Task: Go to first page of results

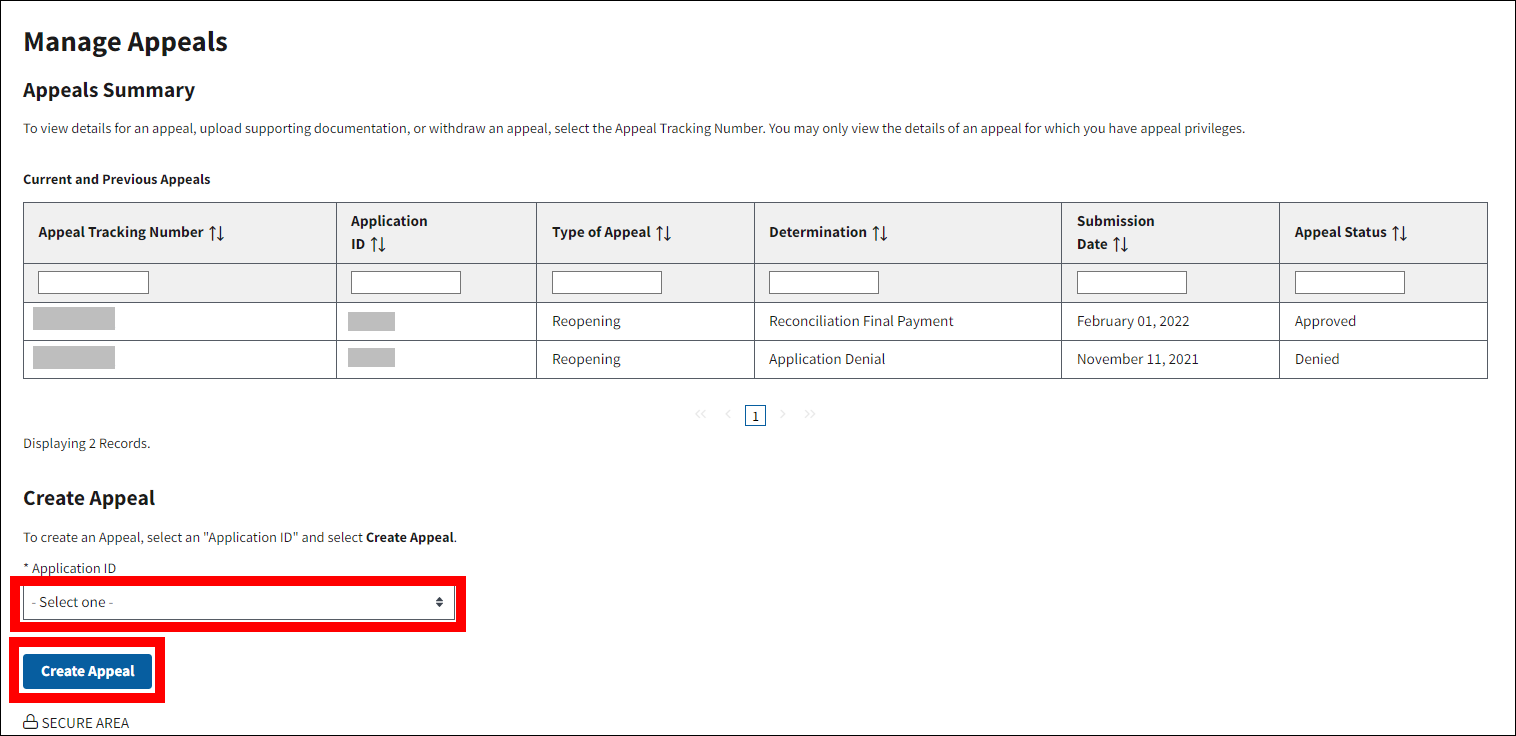Action: 700,414
